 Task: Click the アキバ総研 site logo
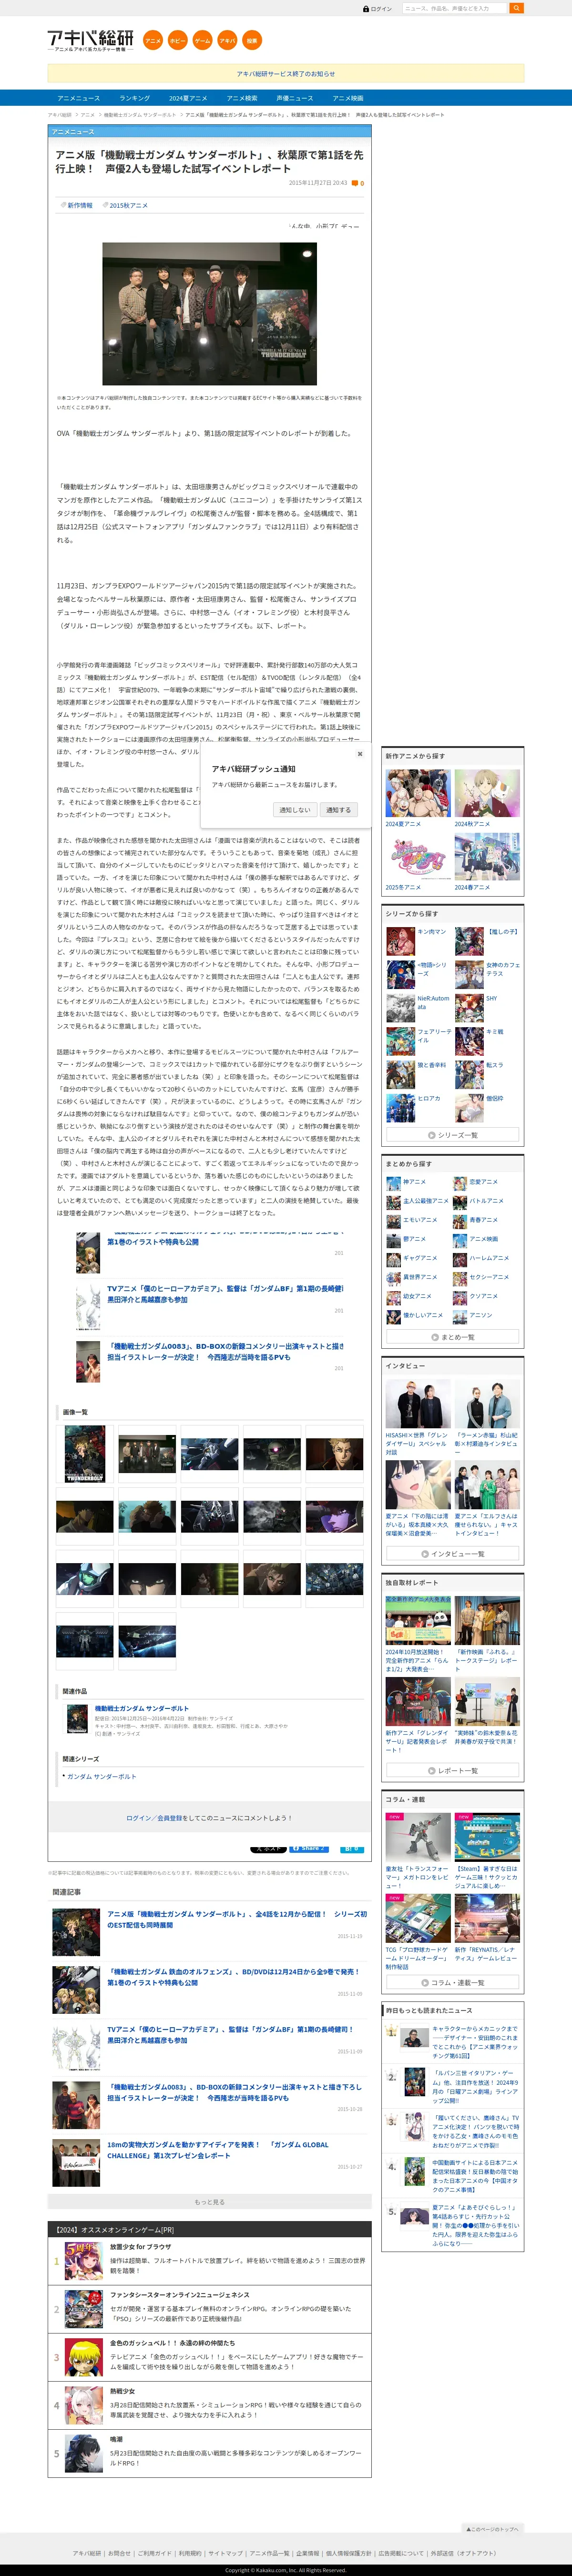coord(90,41)
